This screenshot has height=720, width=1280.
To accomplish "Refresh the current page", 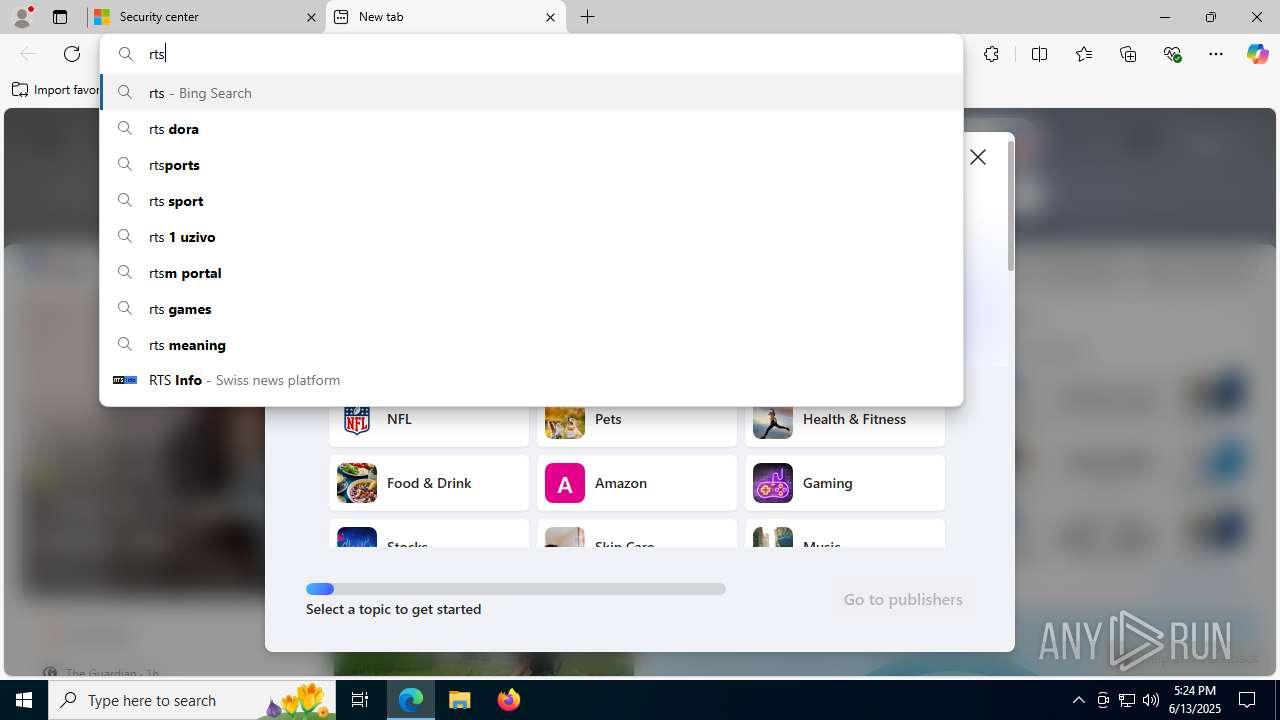I will (72, 54).
